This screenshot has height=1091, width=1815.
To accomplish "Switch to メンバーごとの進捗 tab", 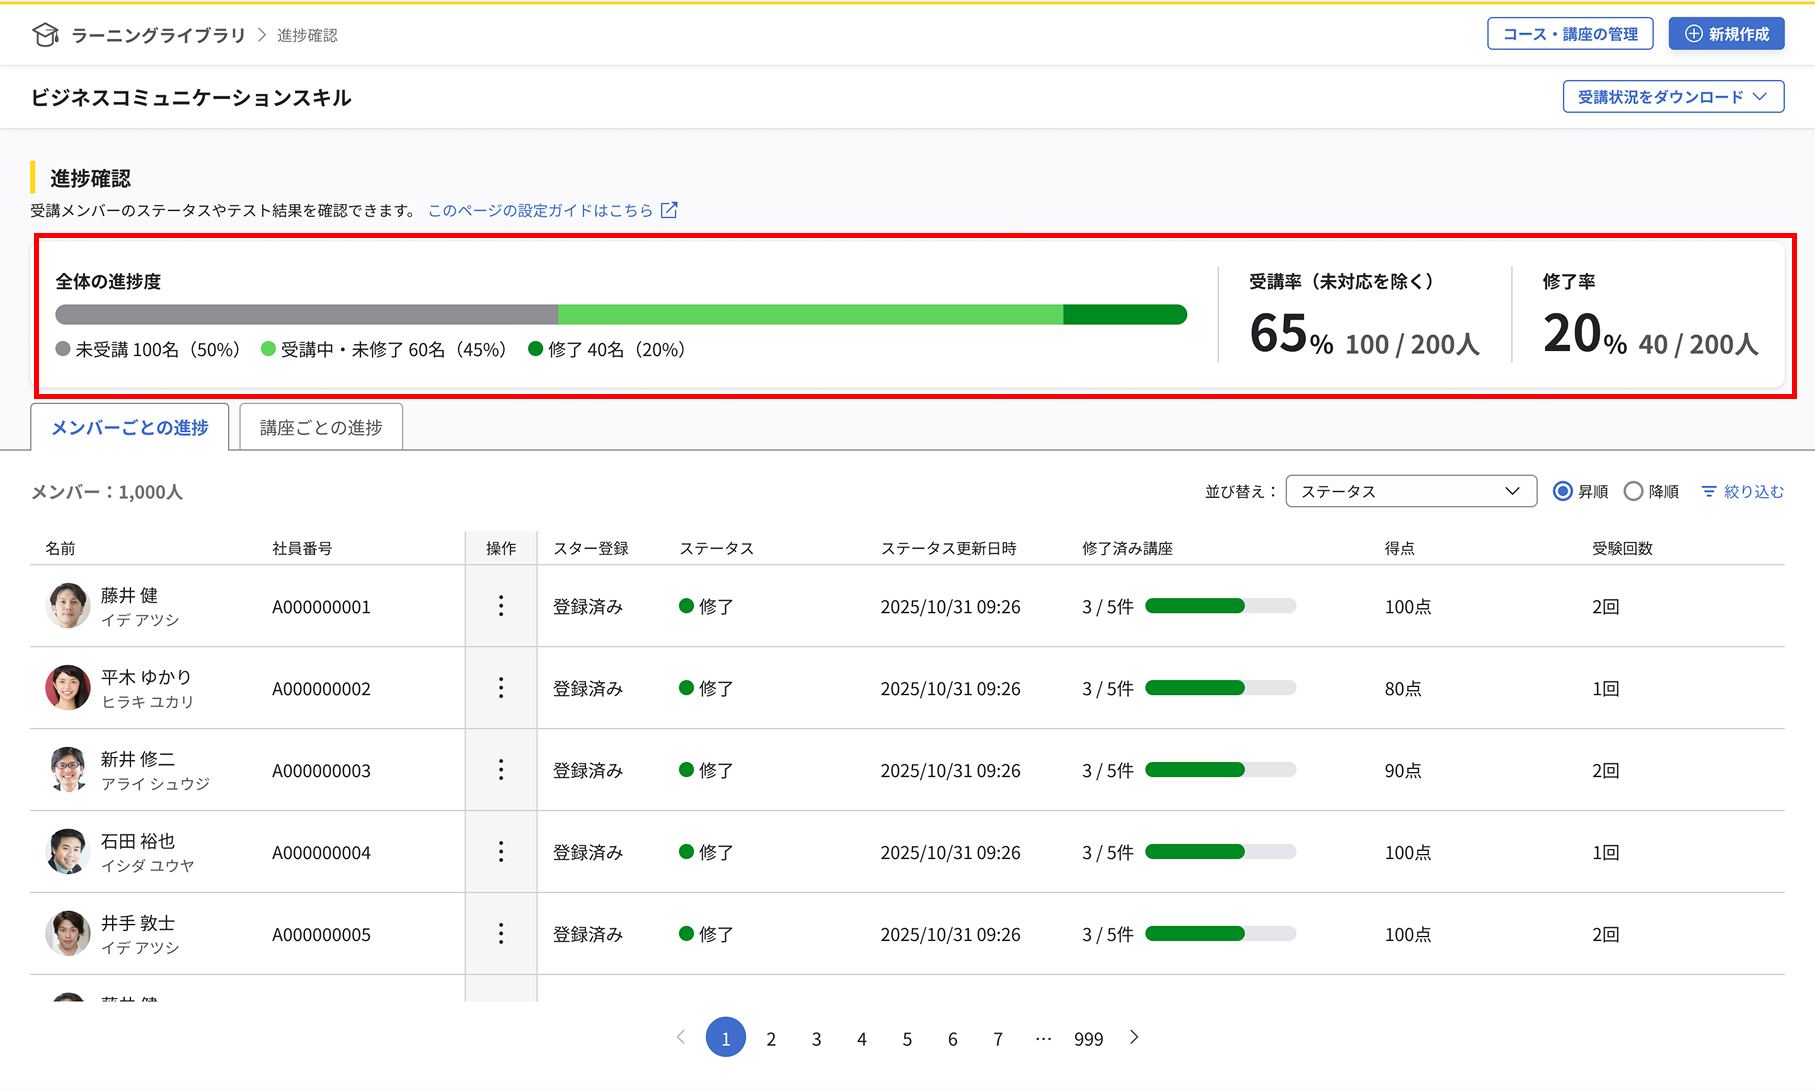I will click(x=130, y=427).
